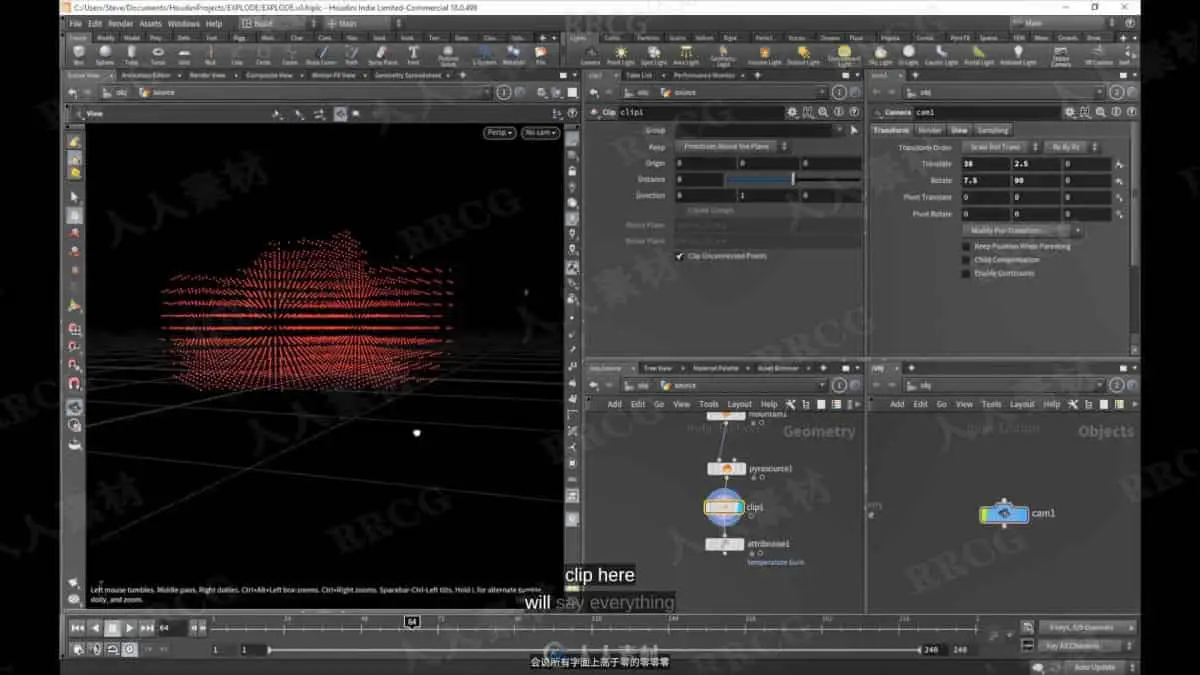1200x675 pixels.
Task: Add a Point Light from the shelf
Action: point(620,54)
